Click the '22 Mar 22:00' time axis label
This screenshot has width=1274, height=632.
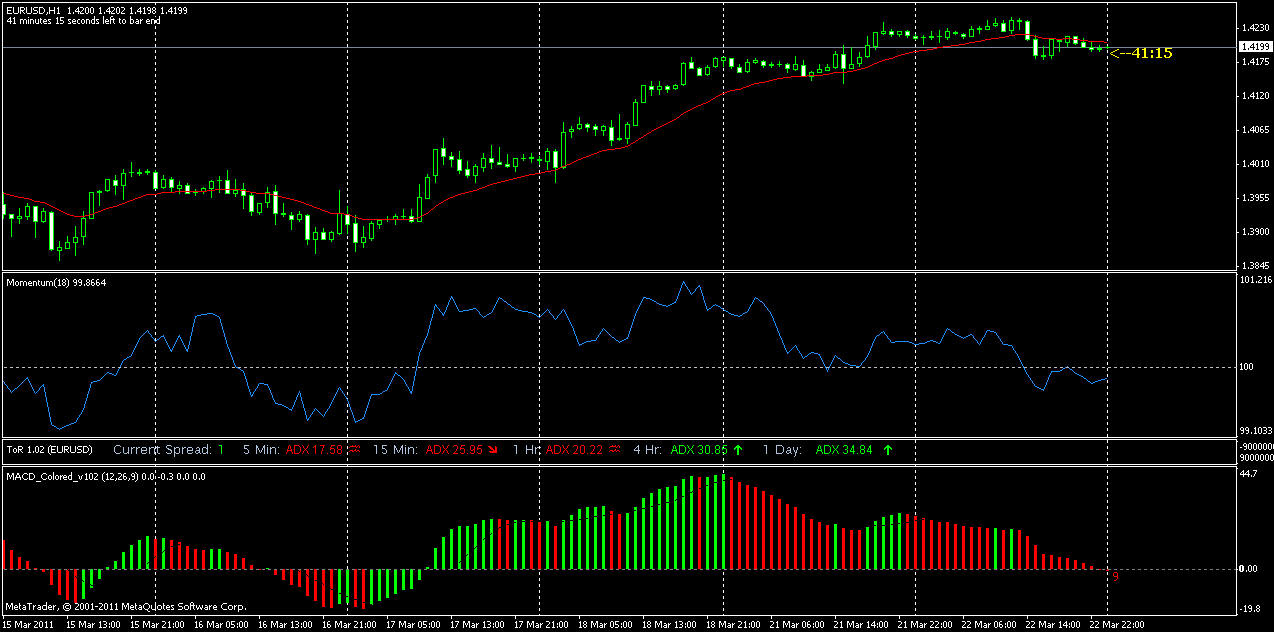pos(1117,625)
